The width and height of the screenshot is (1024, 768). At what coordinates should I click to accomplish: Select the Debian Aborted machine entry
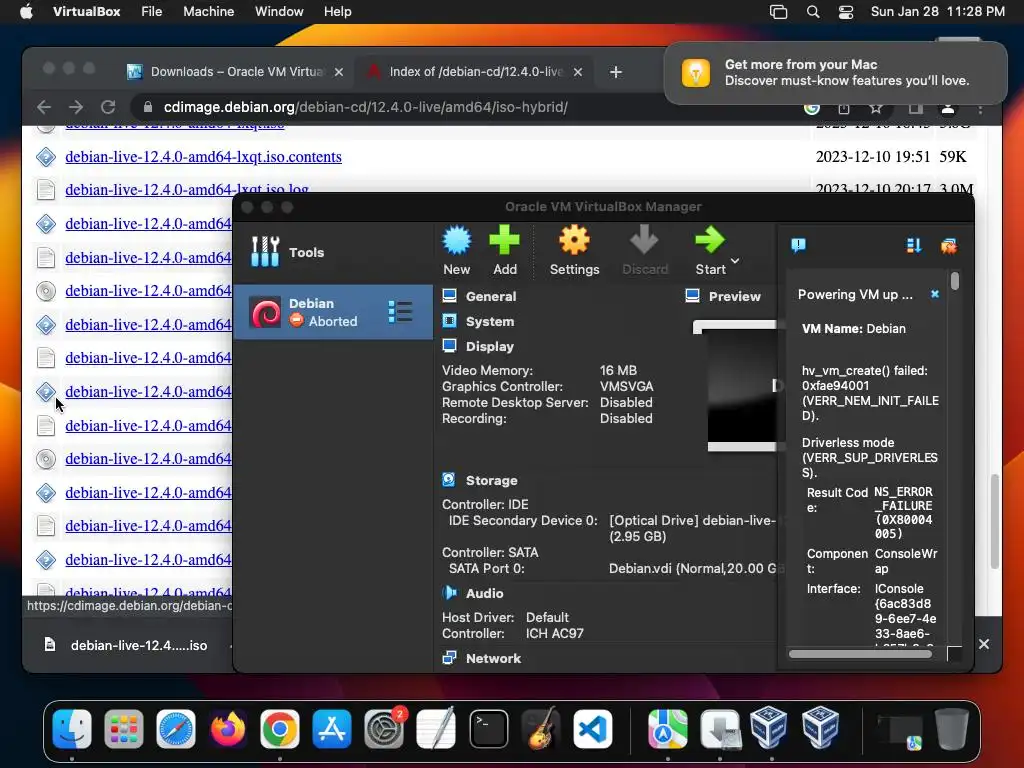333,312
